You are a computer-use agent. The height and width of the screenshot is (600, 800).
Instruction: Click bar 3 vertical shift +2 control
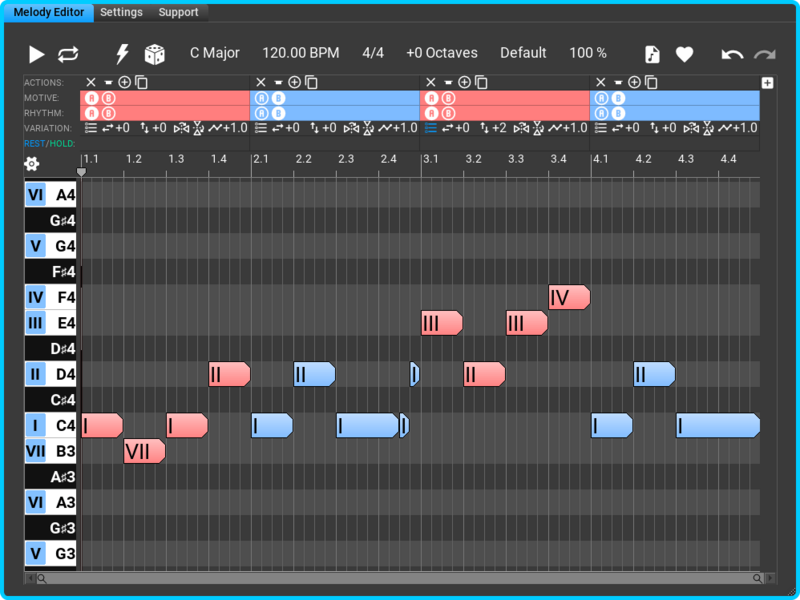click(493, 128)
